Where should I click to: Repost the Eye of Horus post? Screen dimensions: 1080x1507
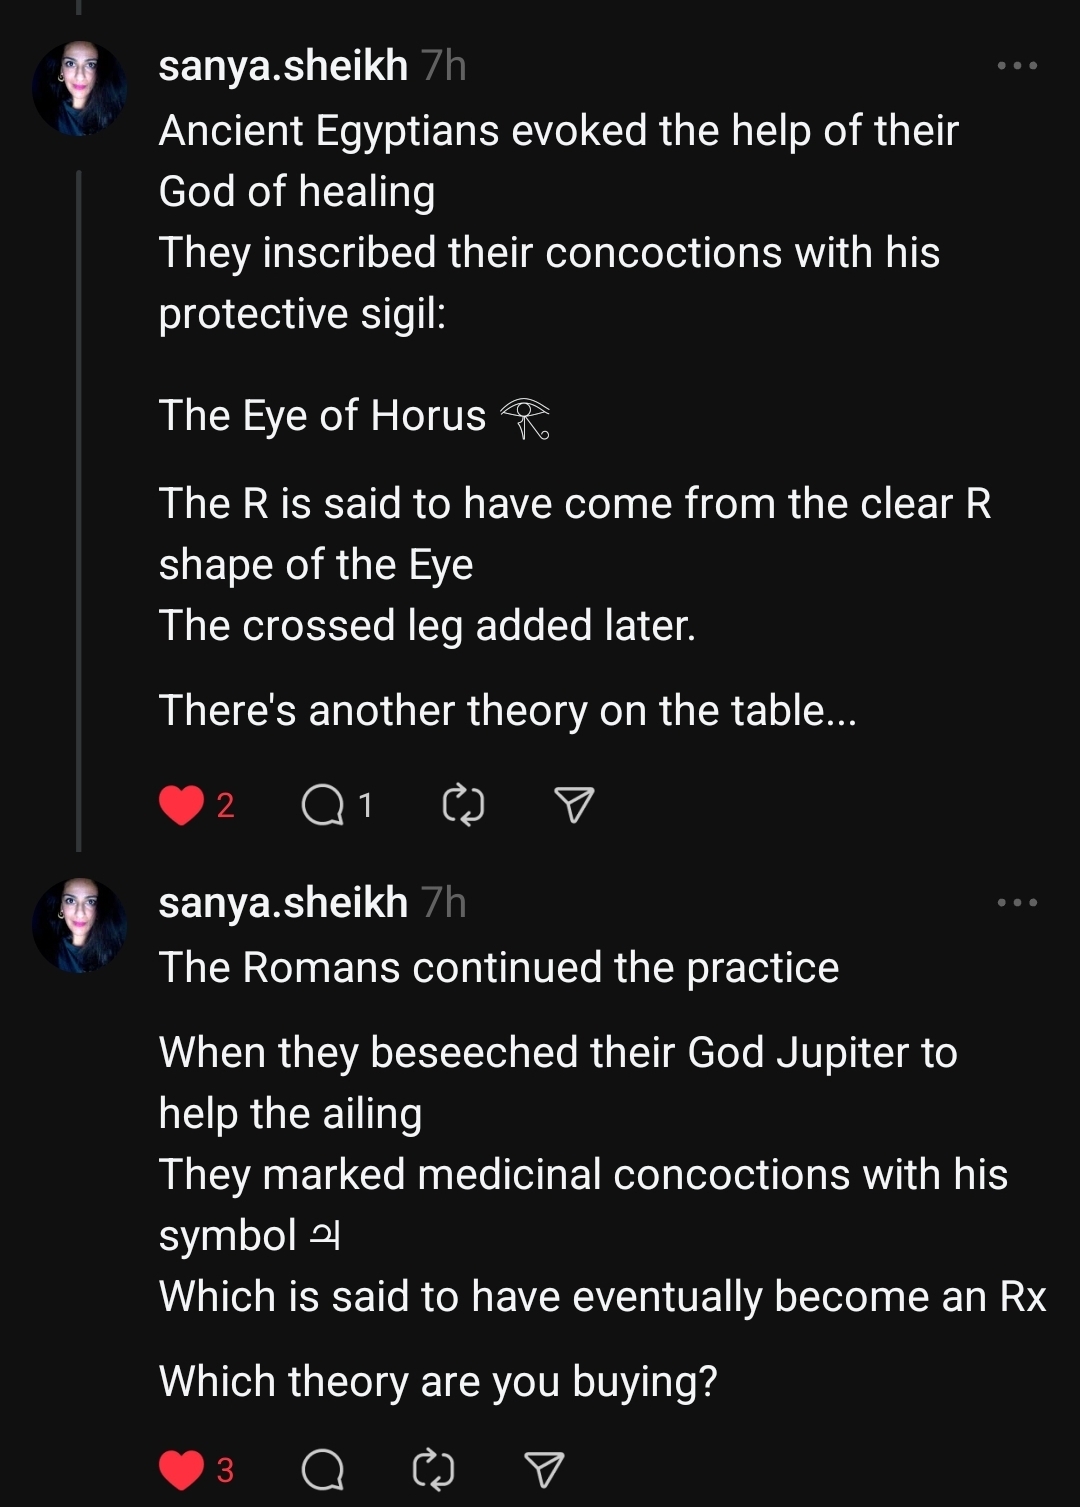463,805
